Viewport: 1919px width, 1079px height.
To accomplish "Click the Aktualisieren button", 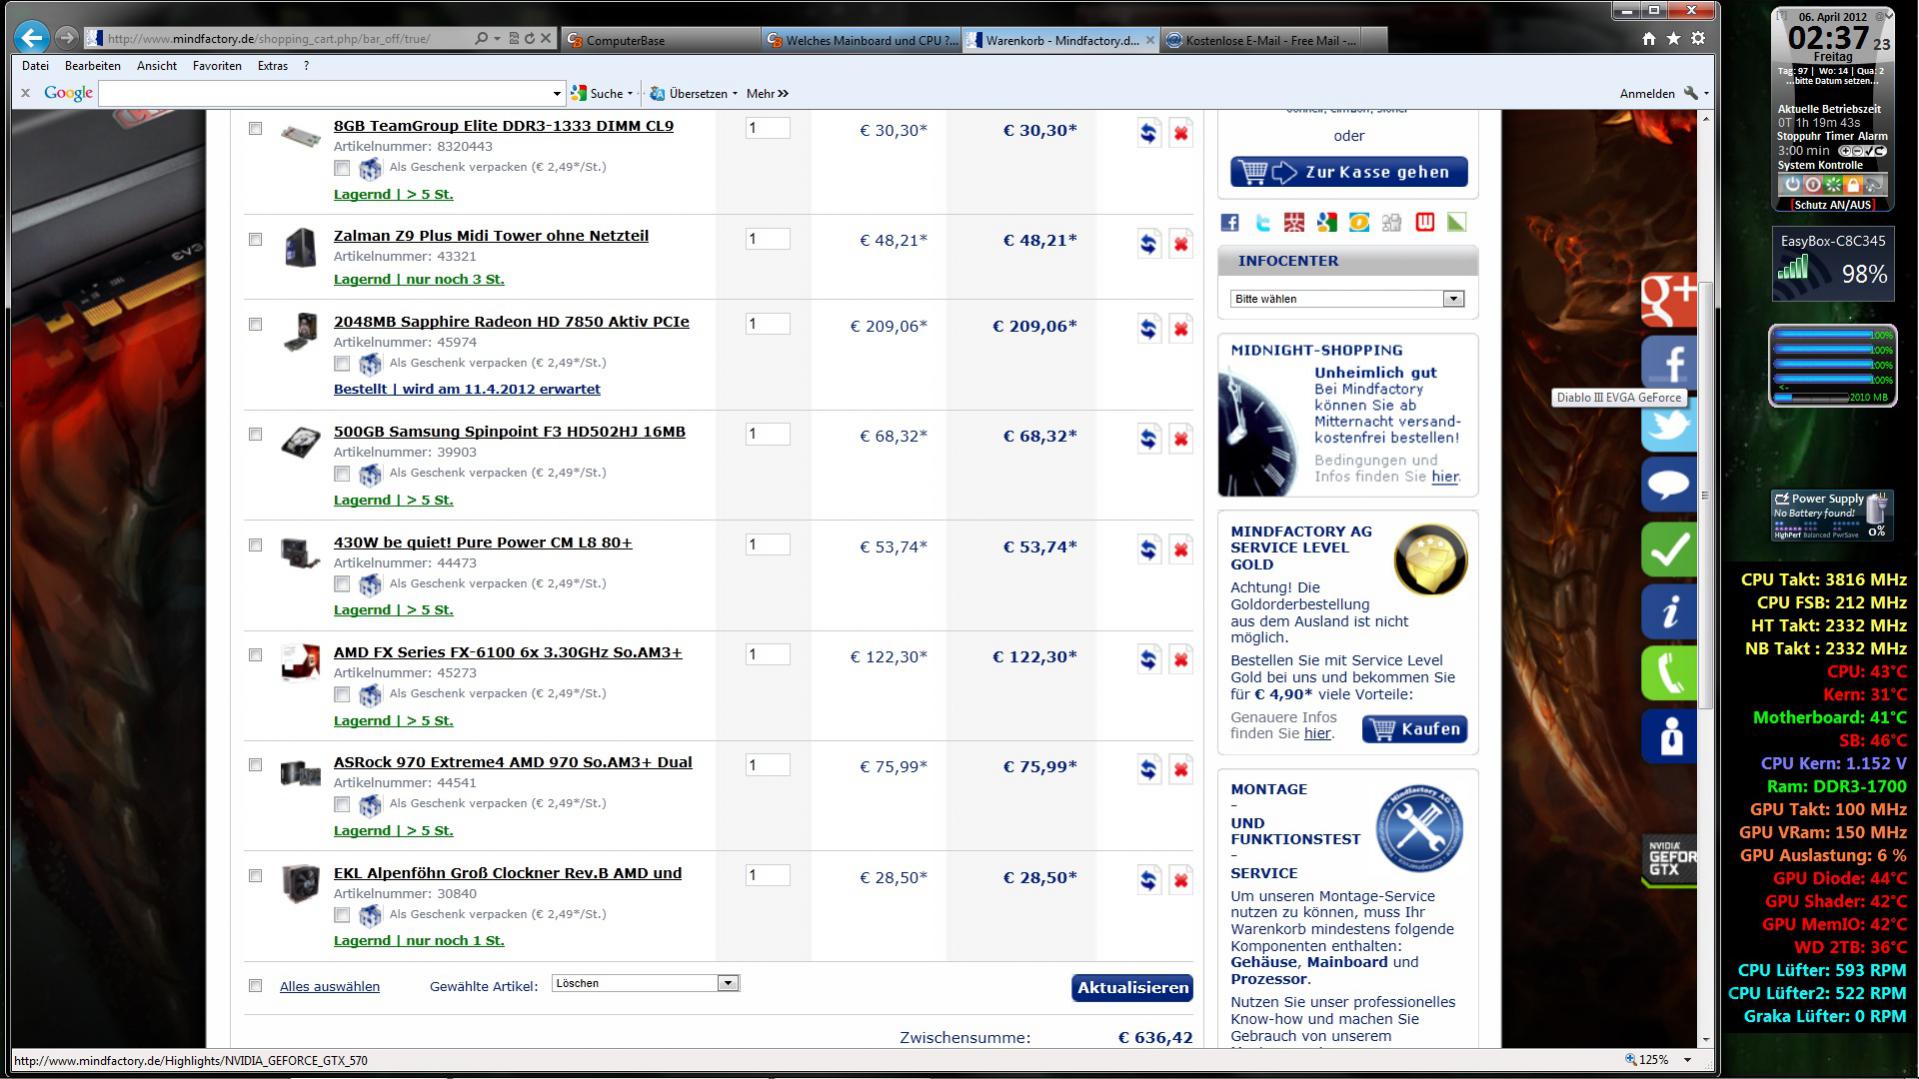I will (x=1132, y=987).
